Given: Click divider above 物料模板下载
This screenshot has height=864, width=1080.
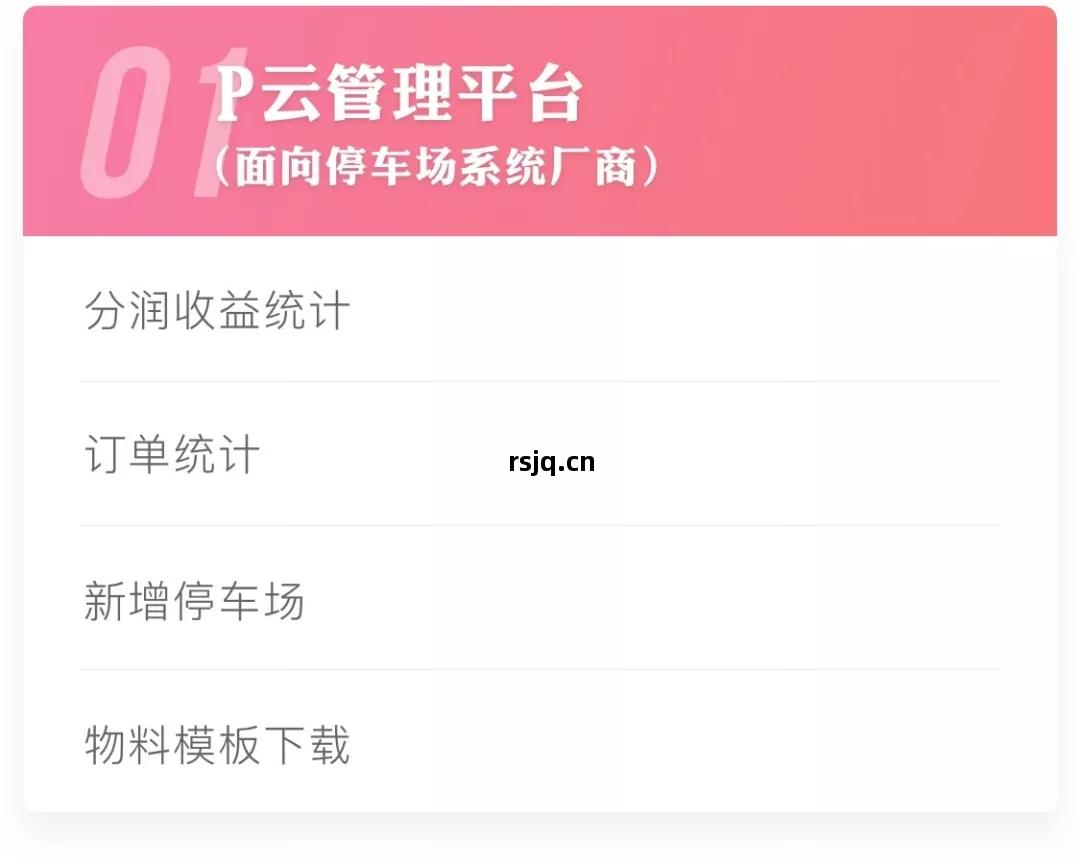Looking at the screenshot, I should click(x=540, y=669).
